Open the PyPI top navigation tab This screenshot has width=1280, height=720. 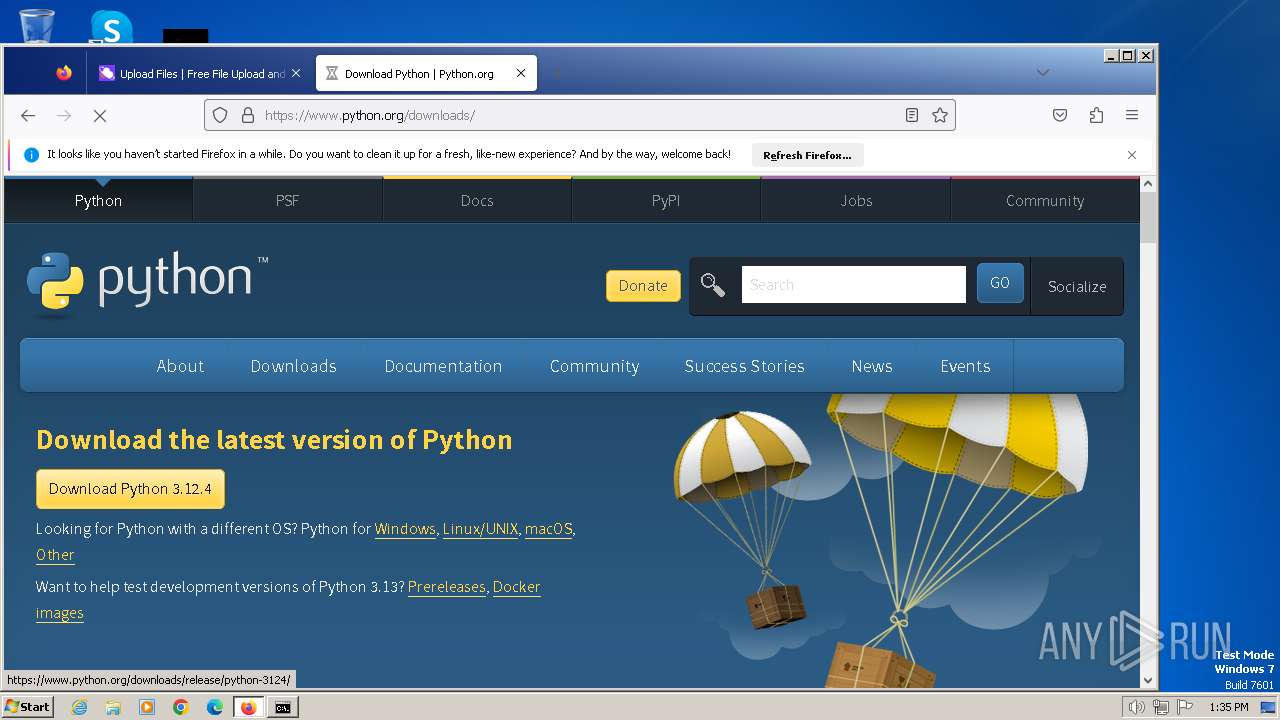[666, 200]
